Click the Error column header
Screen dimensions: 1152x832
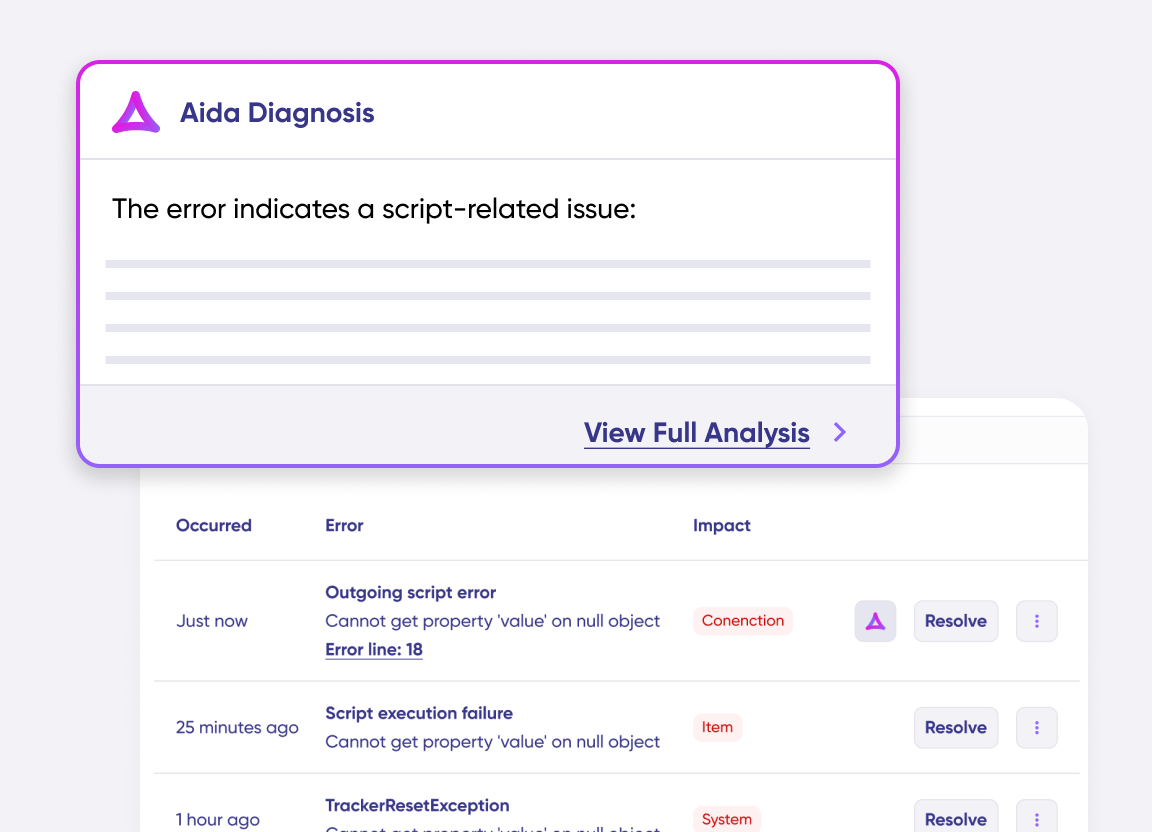[344, 525]
